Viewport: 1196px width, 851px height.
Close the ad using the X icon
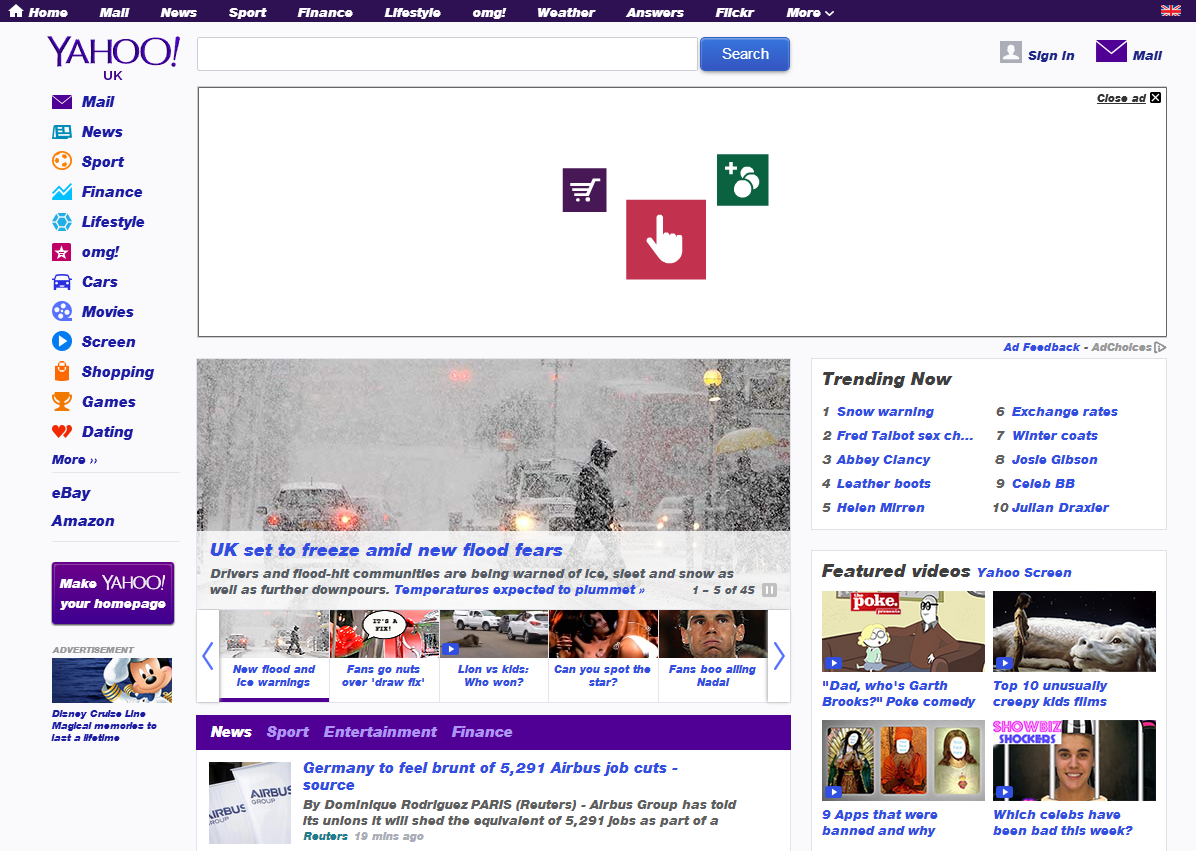pos(1156,98)
